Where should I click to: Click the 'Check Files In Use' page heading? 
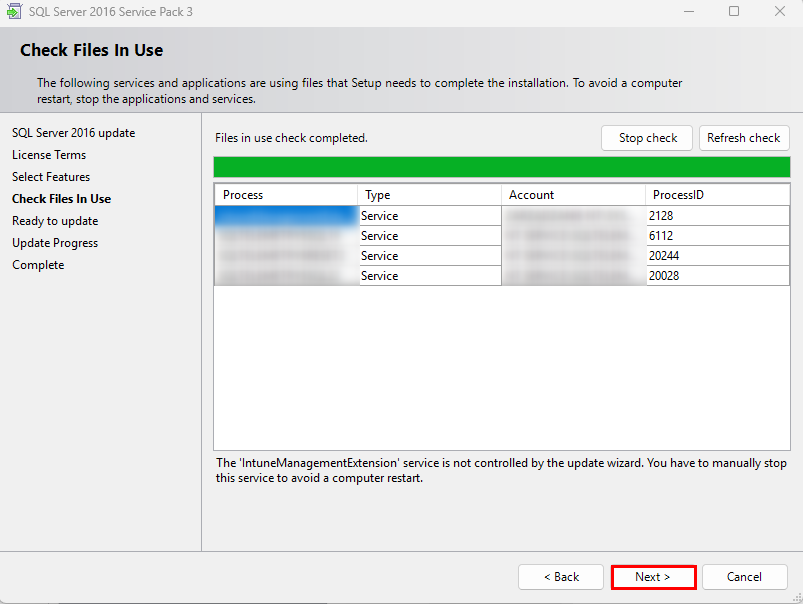92,50
